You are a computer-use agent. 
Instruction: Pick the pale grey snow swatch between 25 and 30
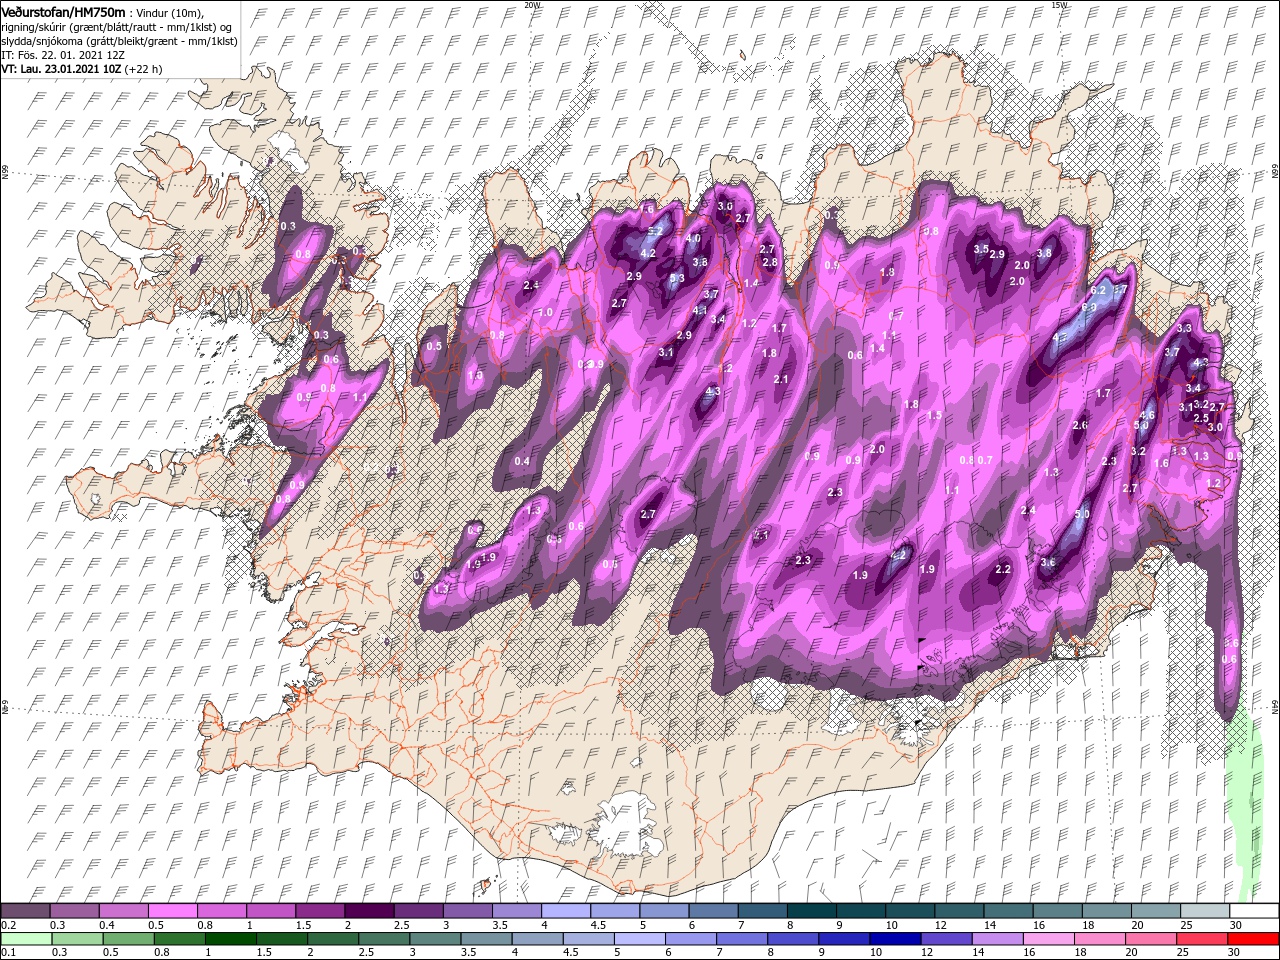pos(1203,911)
